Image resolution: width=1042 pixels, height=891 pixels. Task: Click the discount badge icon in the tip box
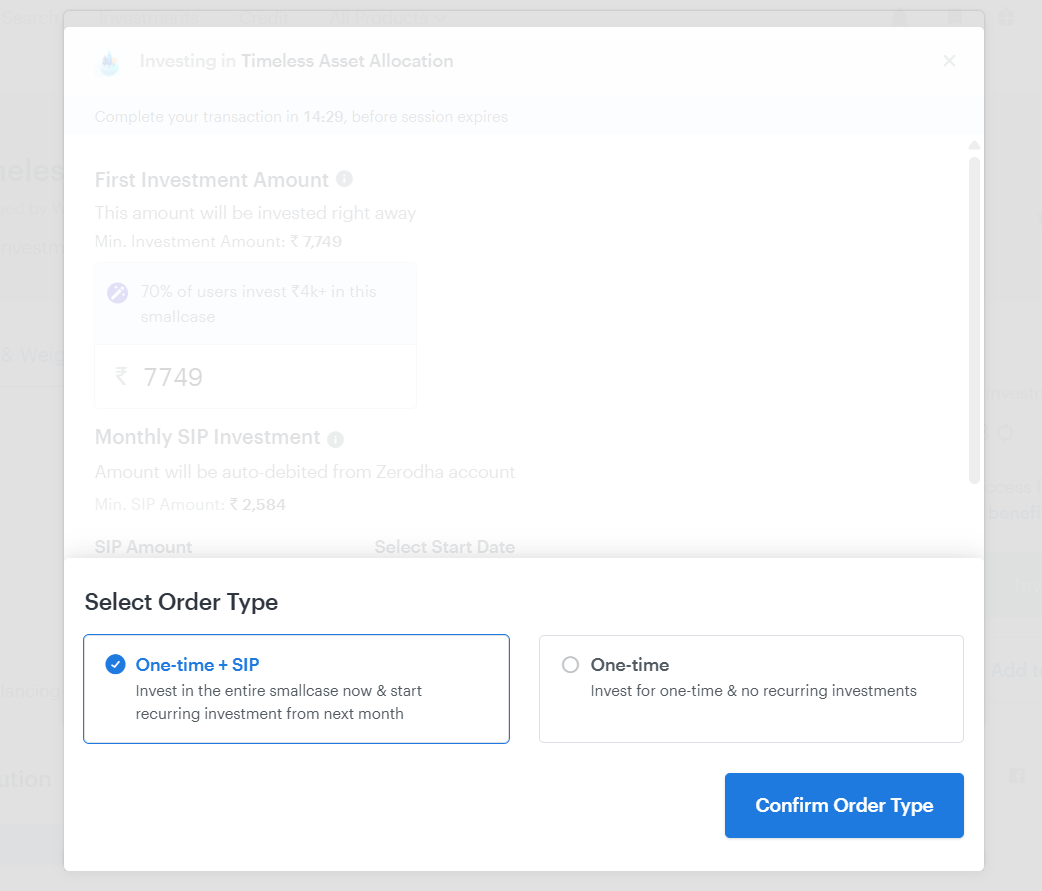(x=117, y=293)
